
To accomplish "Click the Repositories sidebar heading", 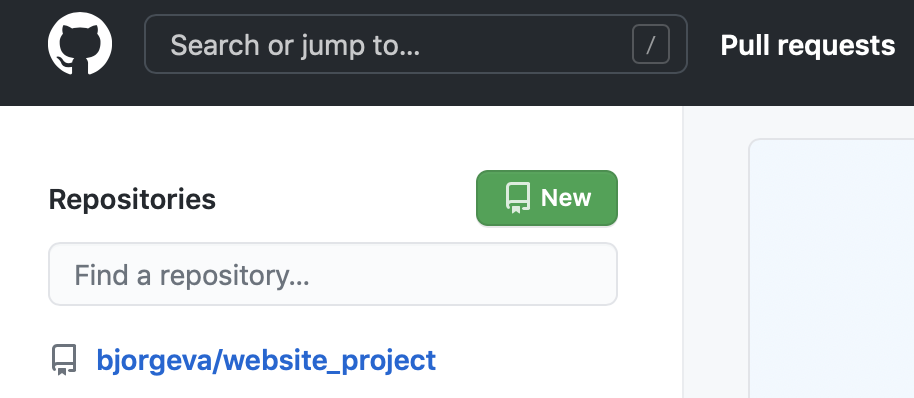I will [132, 199].
